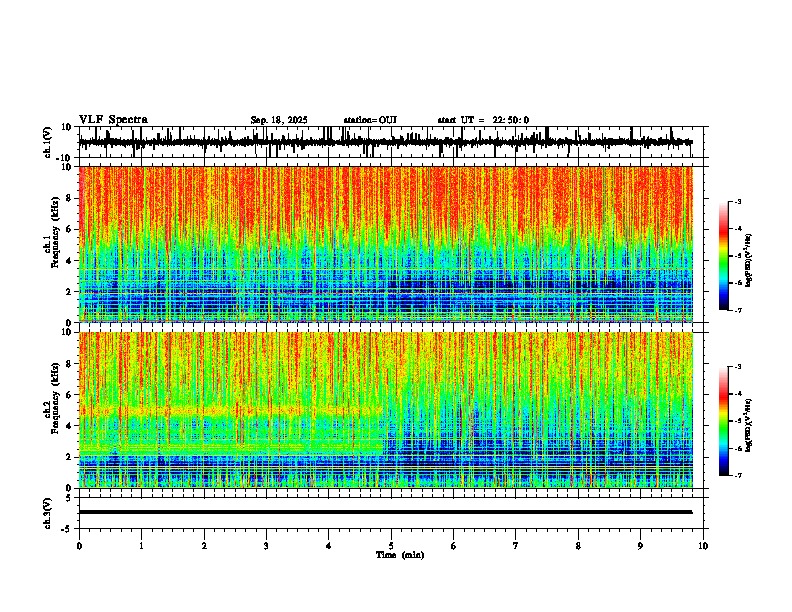Screen dimensions: 792x612
Task: Click the "Time (min)" x-axis label
Action: [400, 555]
